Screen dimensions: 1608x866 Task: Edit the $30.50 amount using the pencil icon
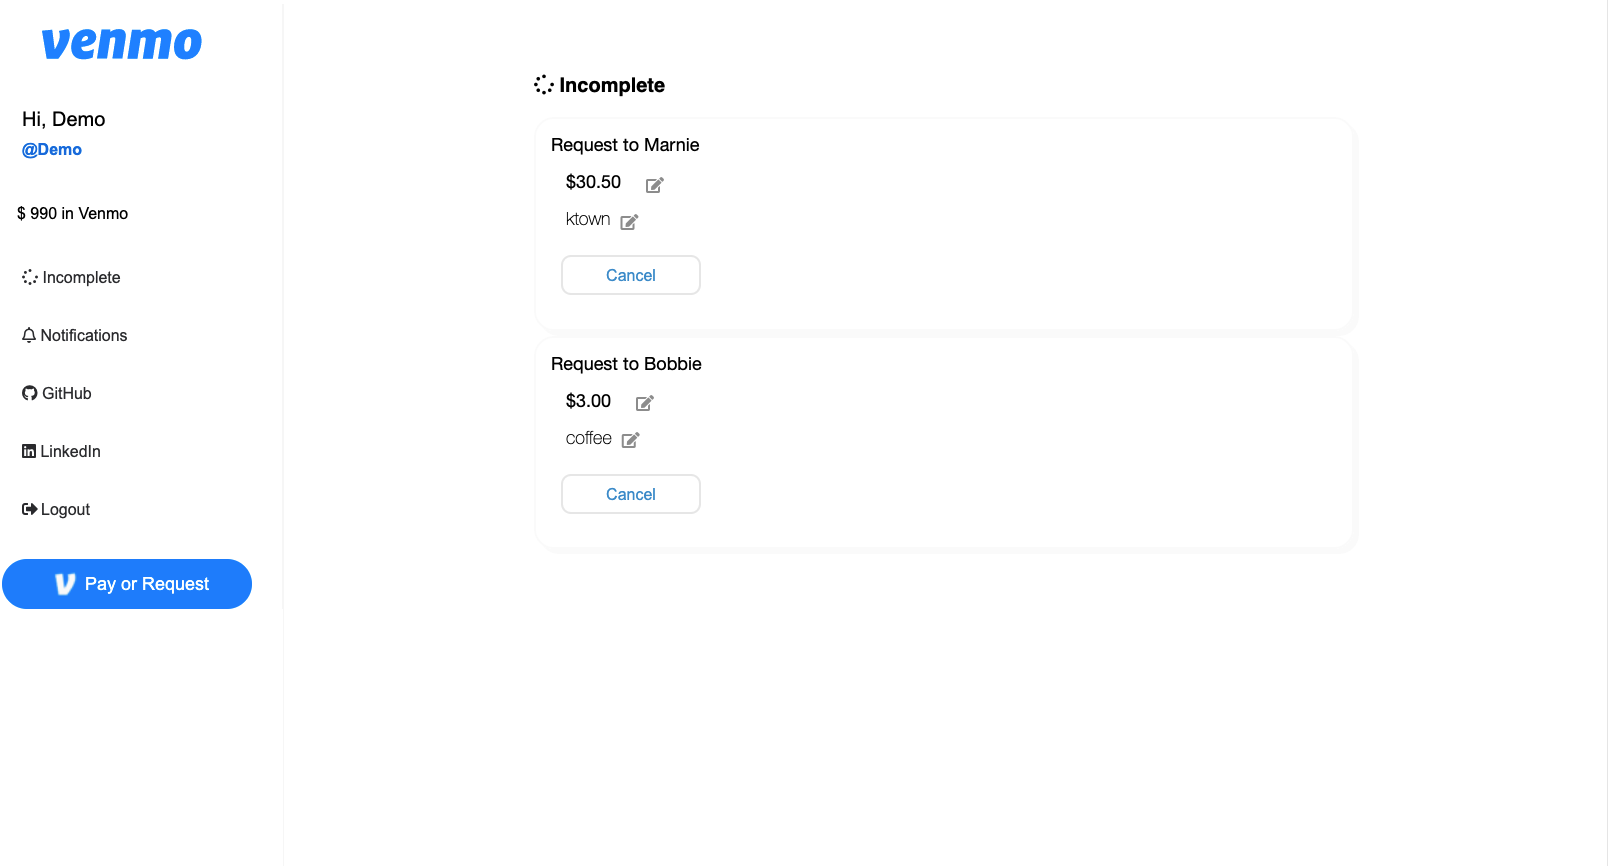pyautogui.click(x=654, y=185)
